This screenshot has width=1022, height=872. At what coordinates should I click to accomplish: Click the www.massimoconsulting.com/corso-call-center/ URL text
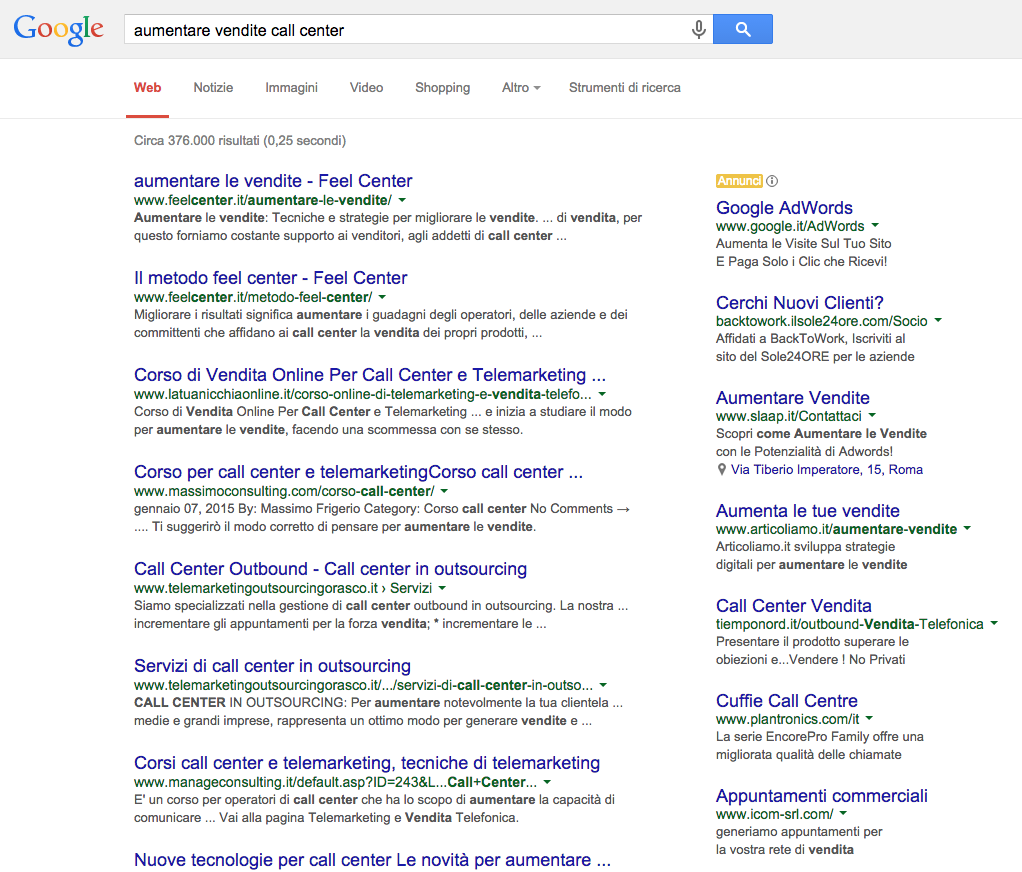(284, 491)
